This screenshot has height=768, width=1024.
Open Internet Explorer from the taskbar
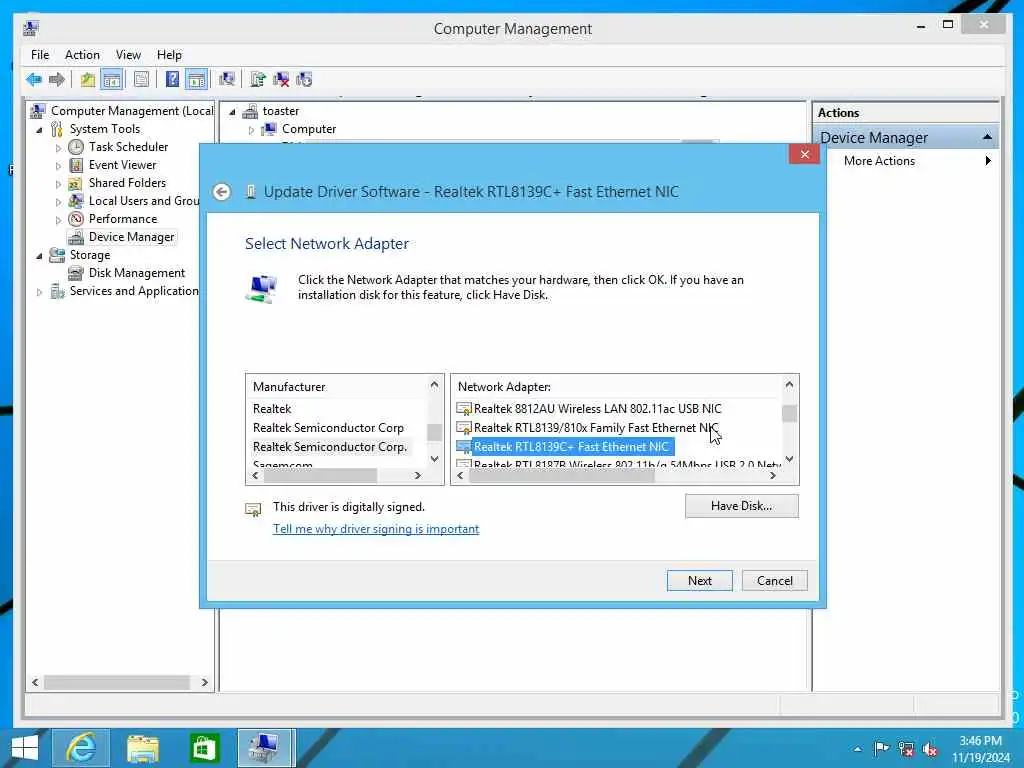(81, 748)
